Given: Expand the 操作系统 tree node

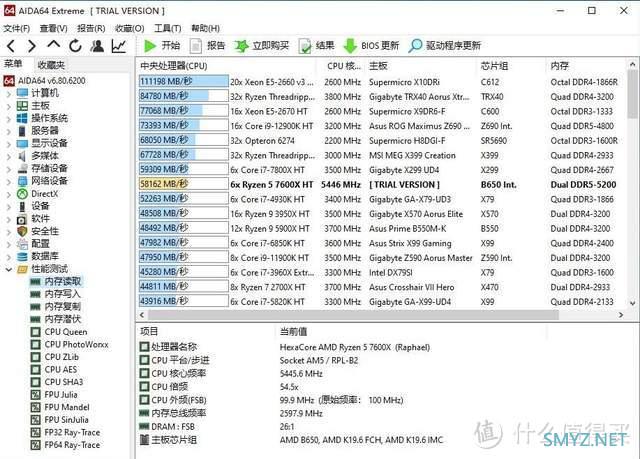Looking at the screenshot, I should [x=9, y=119].
